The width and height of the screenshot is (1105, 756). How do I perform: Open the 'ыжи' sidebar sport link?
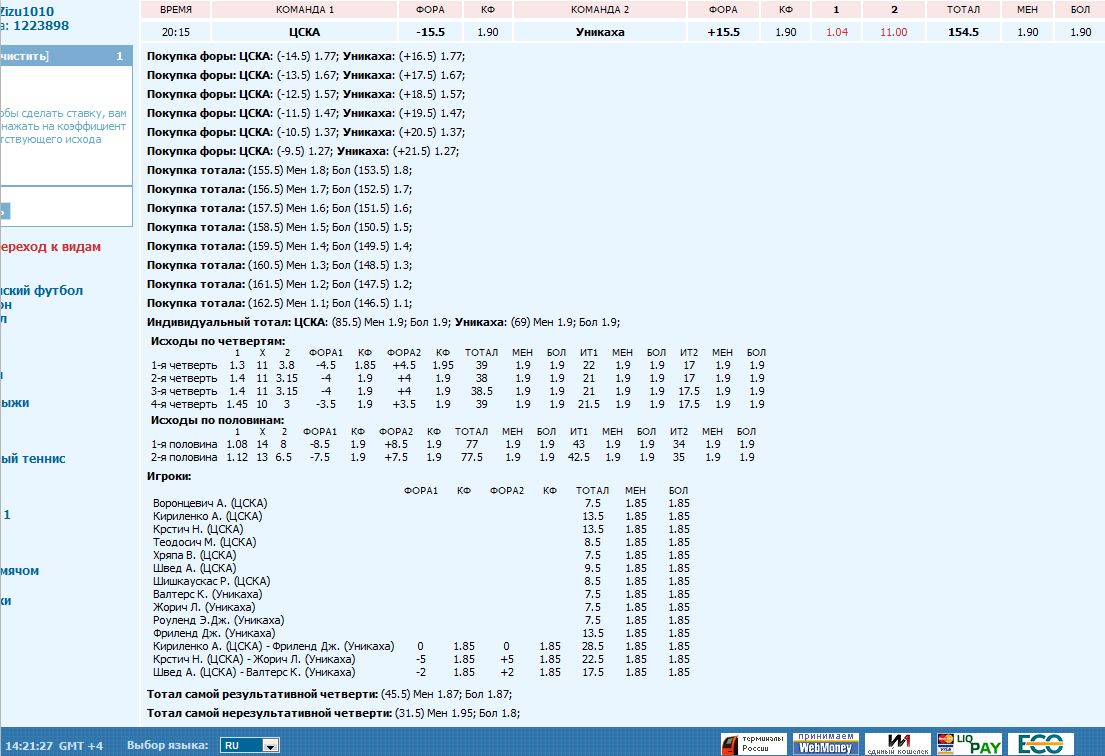[x=15, y=403]
